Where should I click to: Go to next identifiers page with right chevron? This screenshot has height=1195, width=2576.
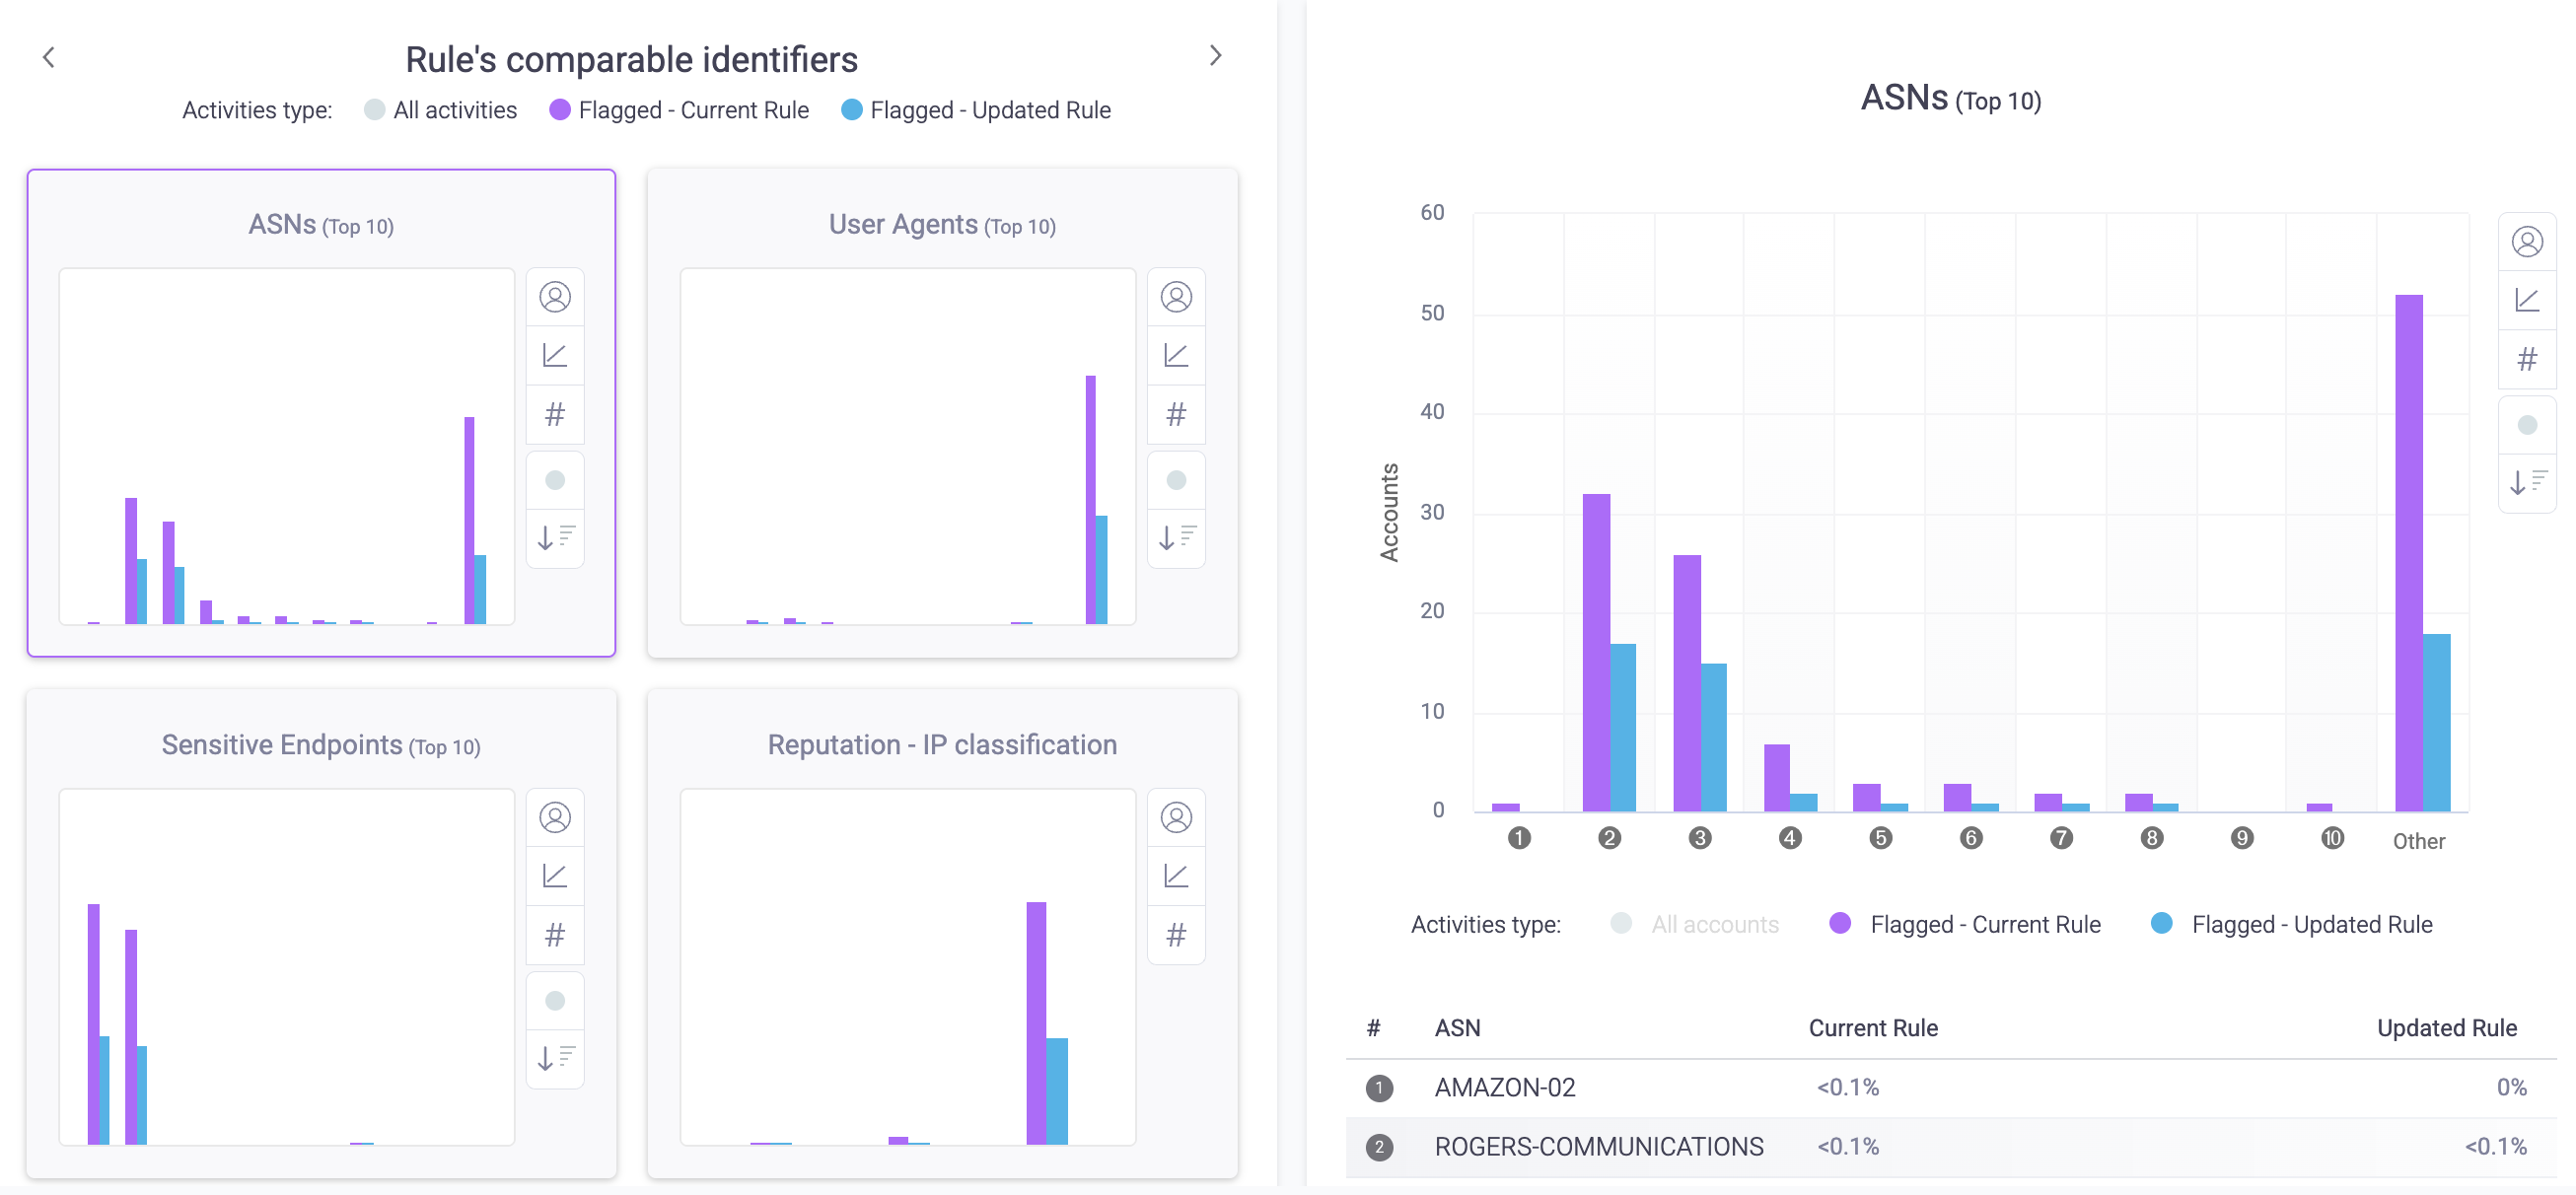click(1215, 56)
